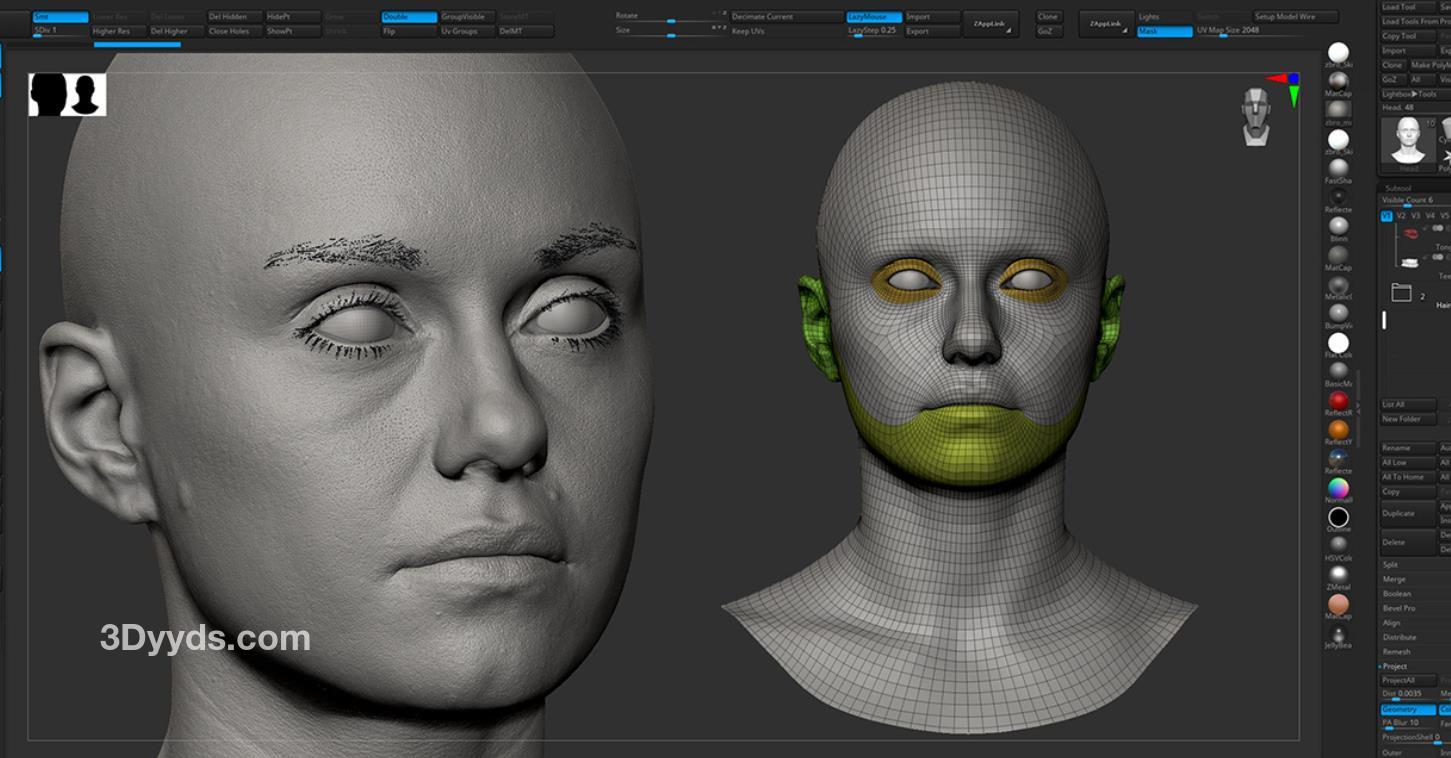The width and height of the screenshot is (1451, 758).
Task: Click the head silhouette reference thumbnail
Action: (x=67, y=95)
